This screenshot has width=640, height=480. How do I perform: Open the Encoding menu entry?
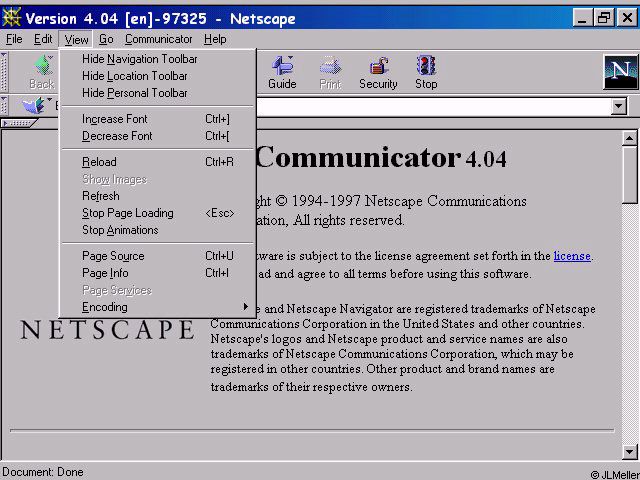coord(158,307)
